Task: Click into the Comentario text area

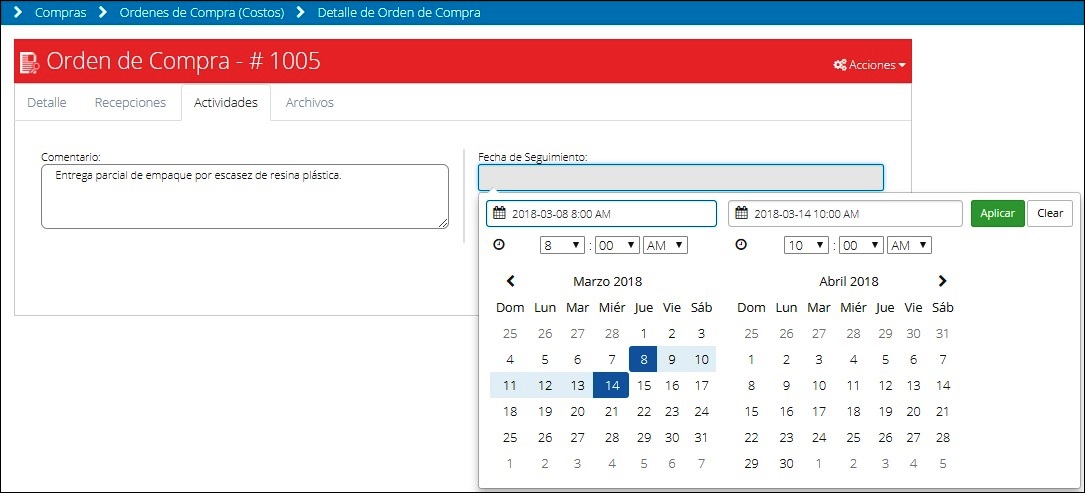Action: (244, 197)
